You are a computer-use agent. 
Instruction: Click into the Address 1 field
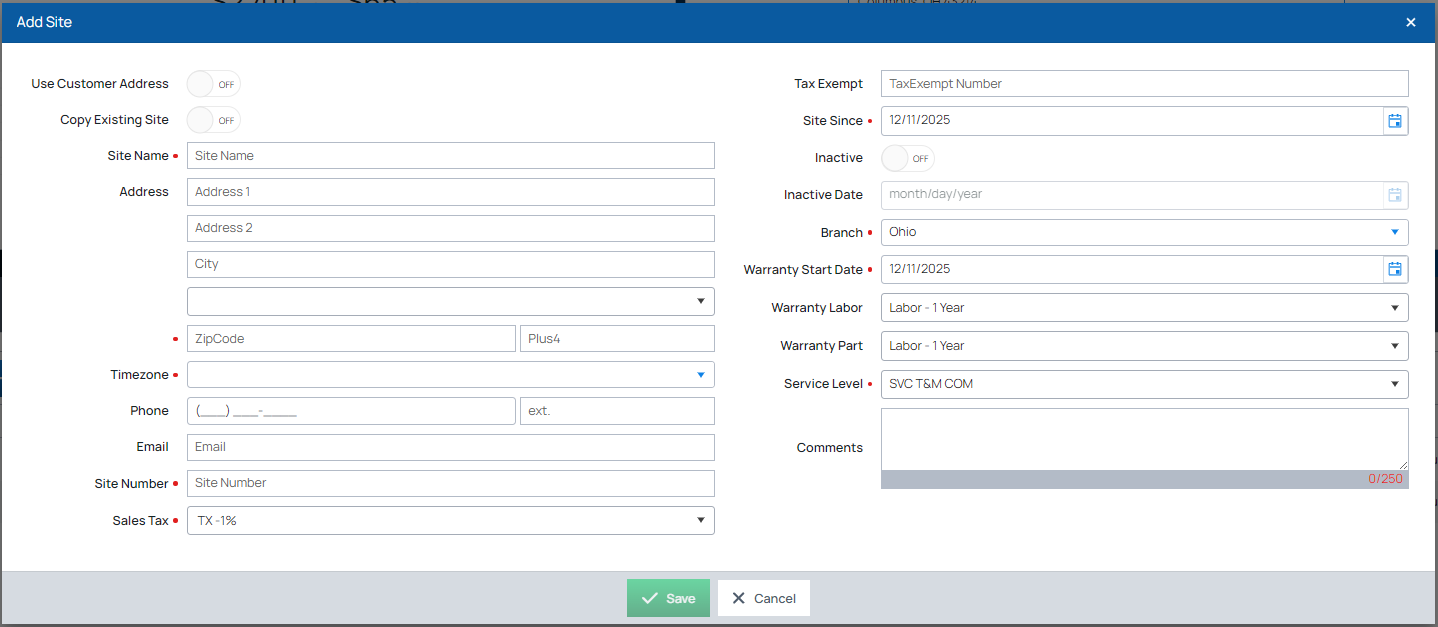pos(451,192)
